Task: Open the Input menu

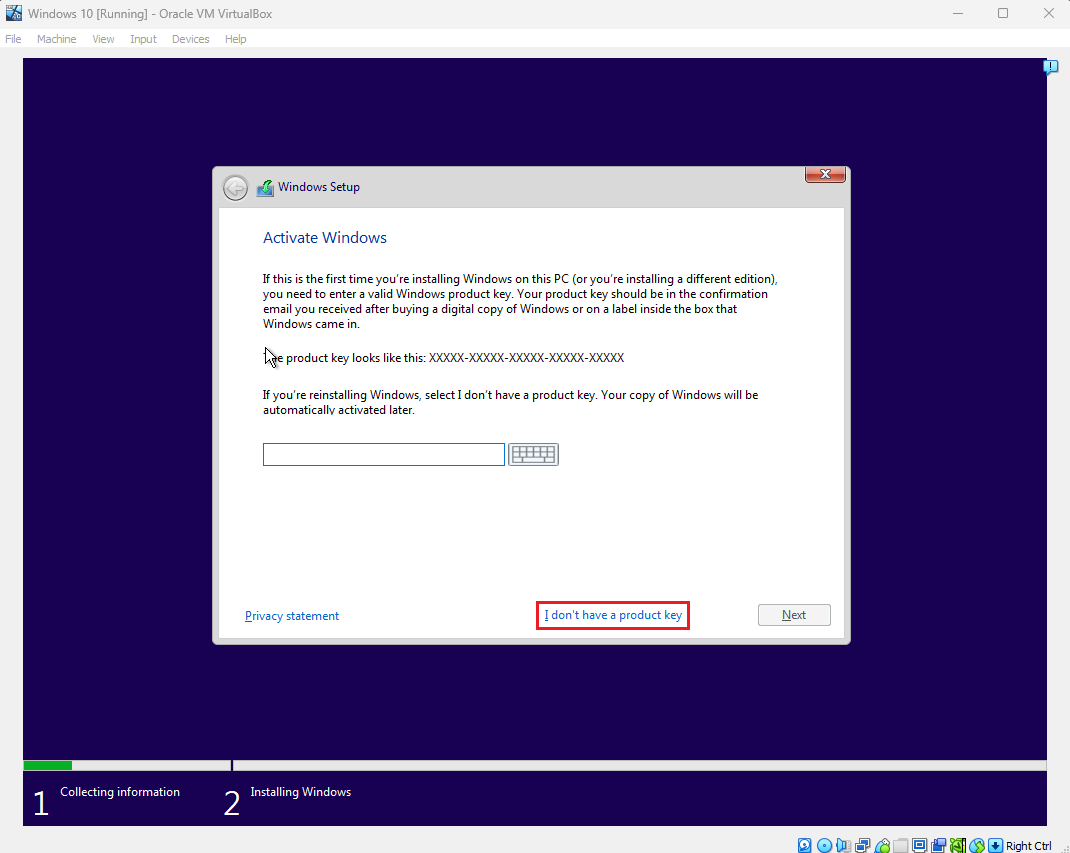Action: coord(143,39)
